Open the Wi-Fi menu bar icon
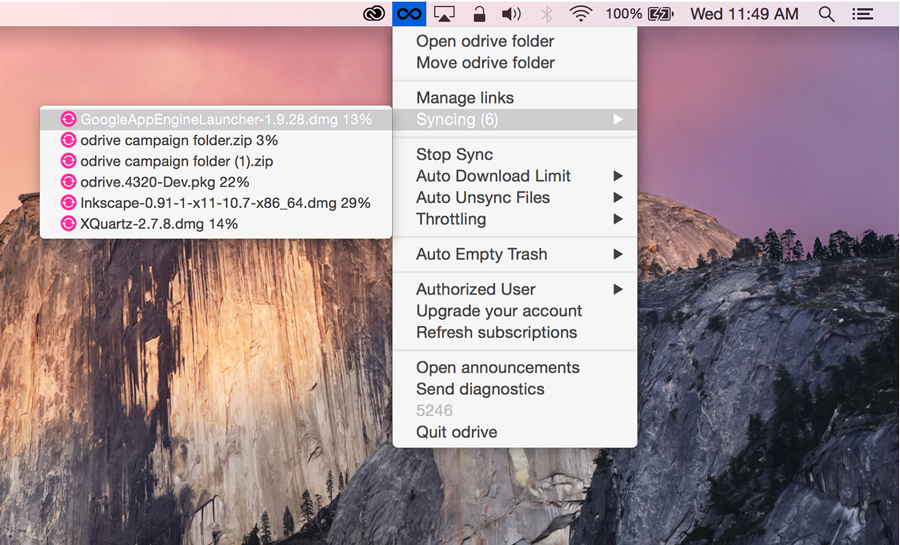The width and height of the screenshot is (900, 545). point(581,14)
